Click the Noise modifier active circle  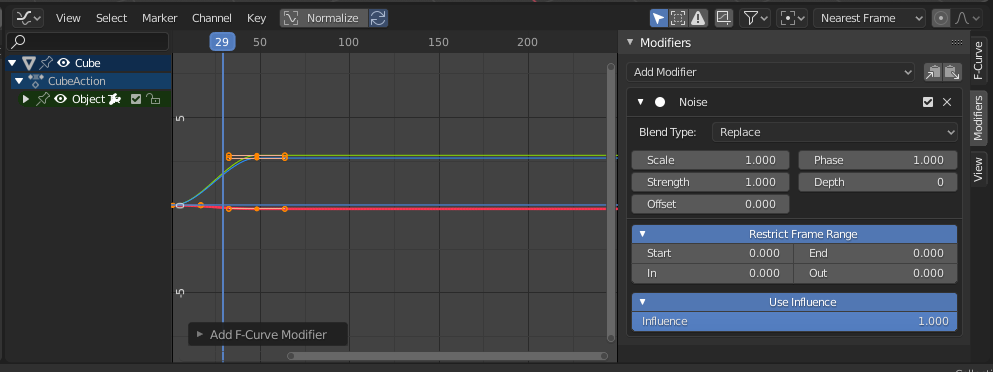point(660,102)
